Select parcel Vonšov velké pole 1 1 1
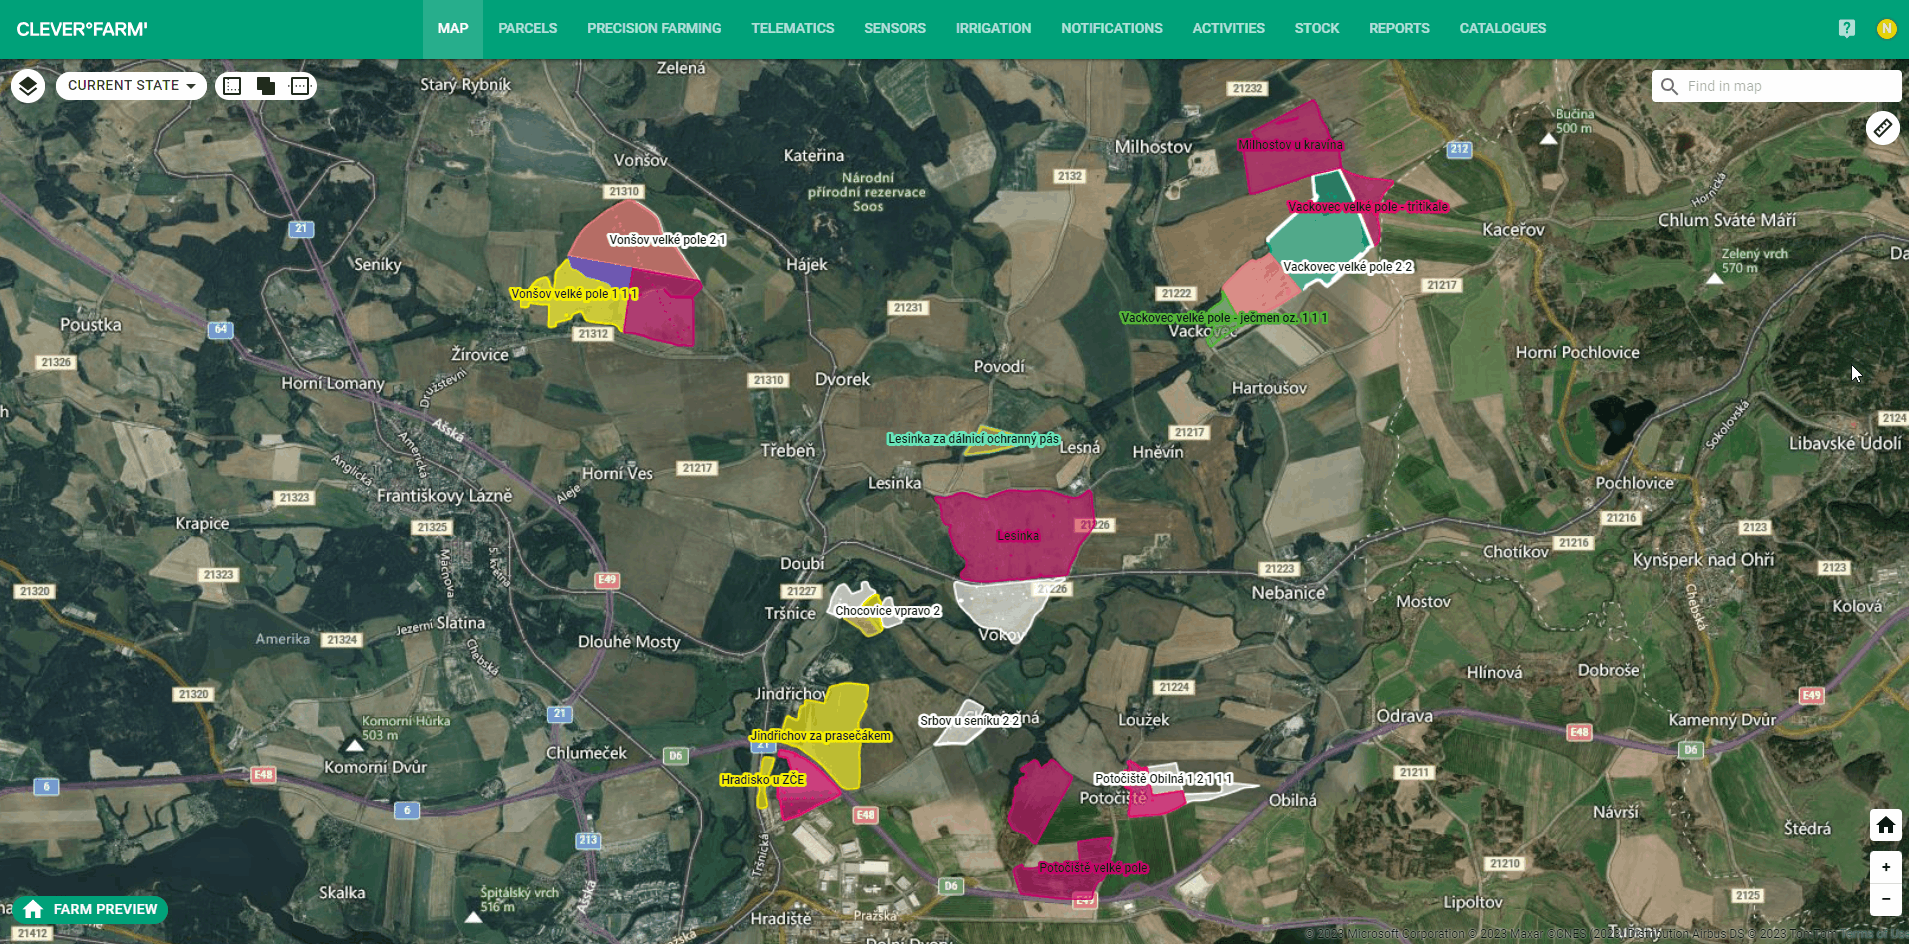 coord(575,293)
